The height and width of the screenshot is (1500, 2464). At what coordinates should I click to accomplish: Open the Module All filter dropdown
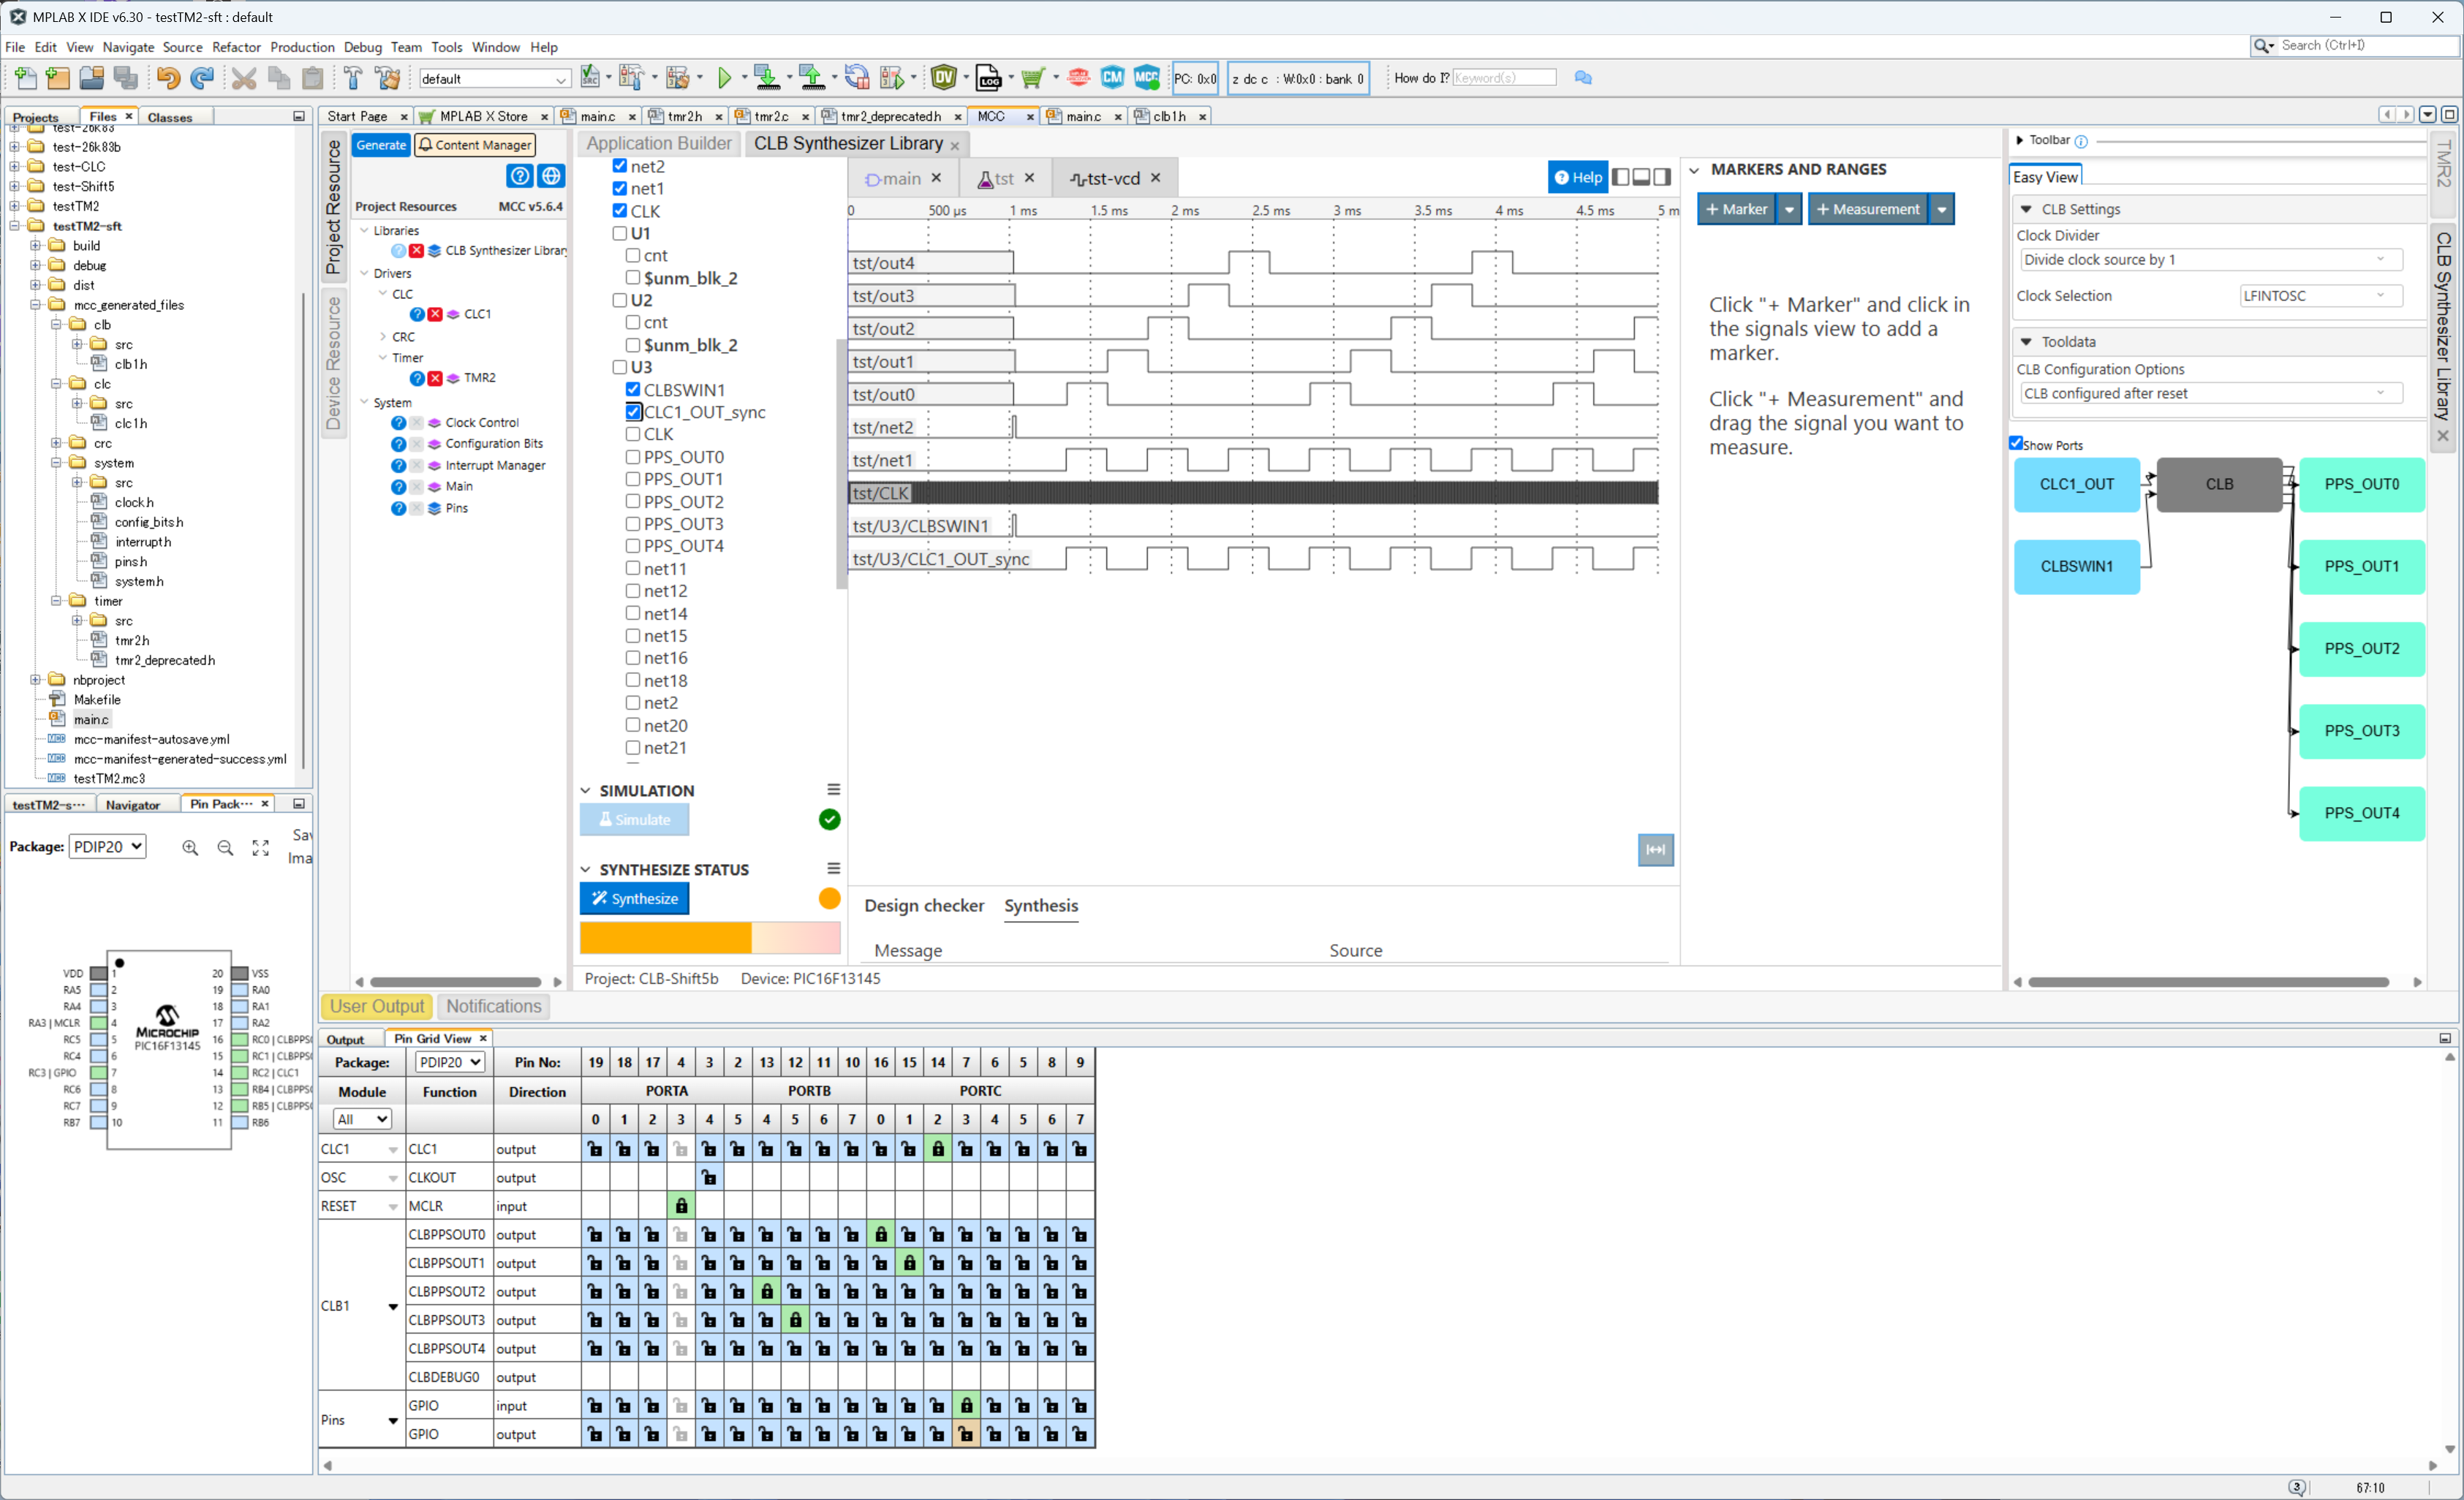(362, 1119)
